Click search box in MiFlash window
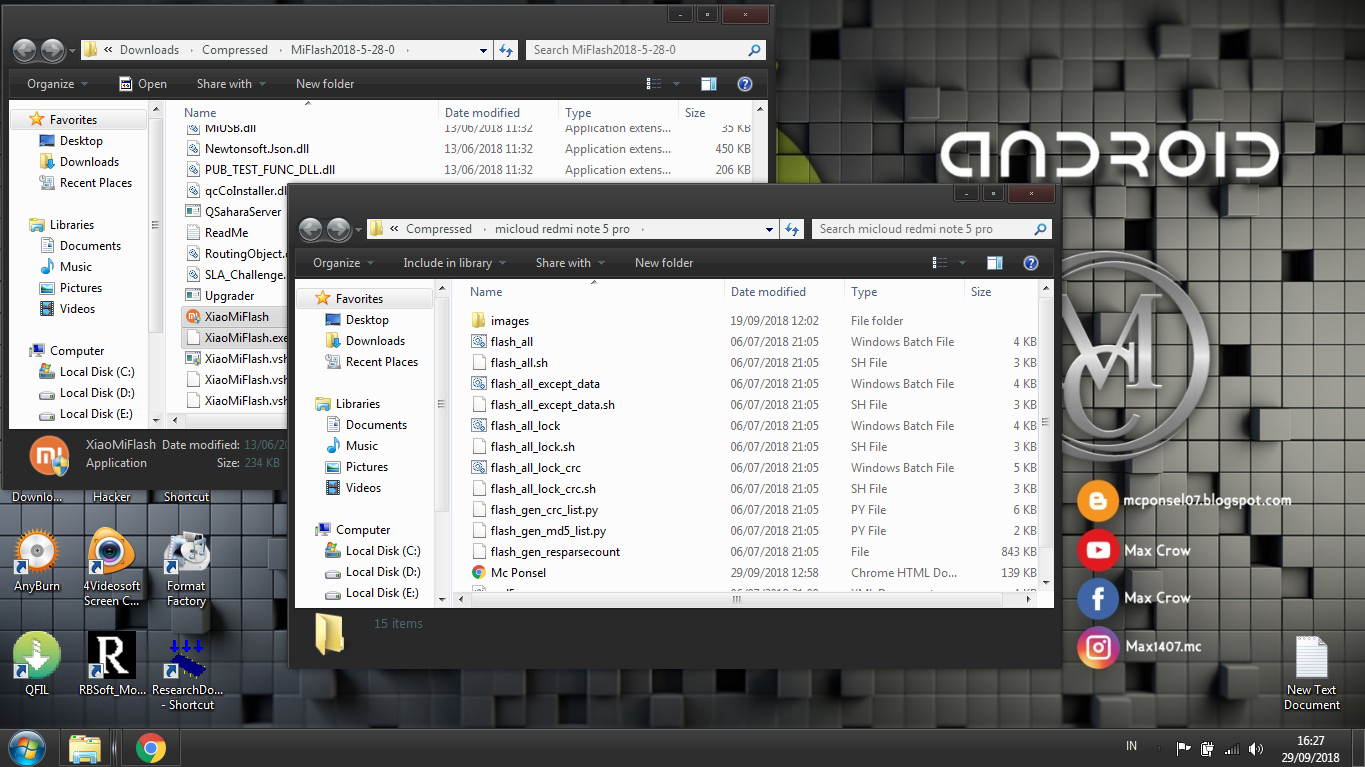The width and height of the screenshot is (1365, 767). tap(646, 50)
